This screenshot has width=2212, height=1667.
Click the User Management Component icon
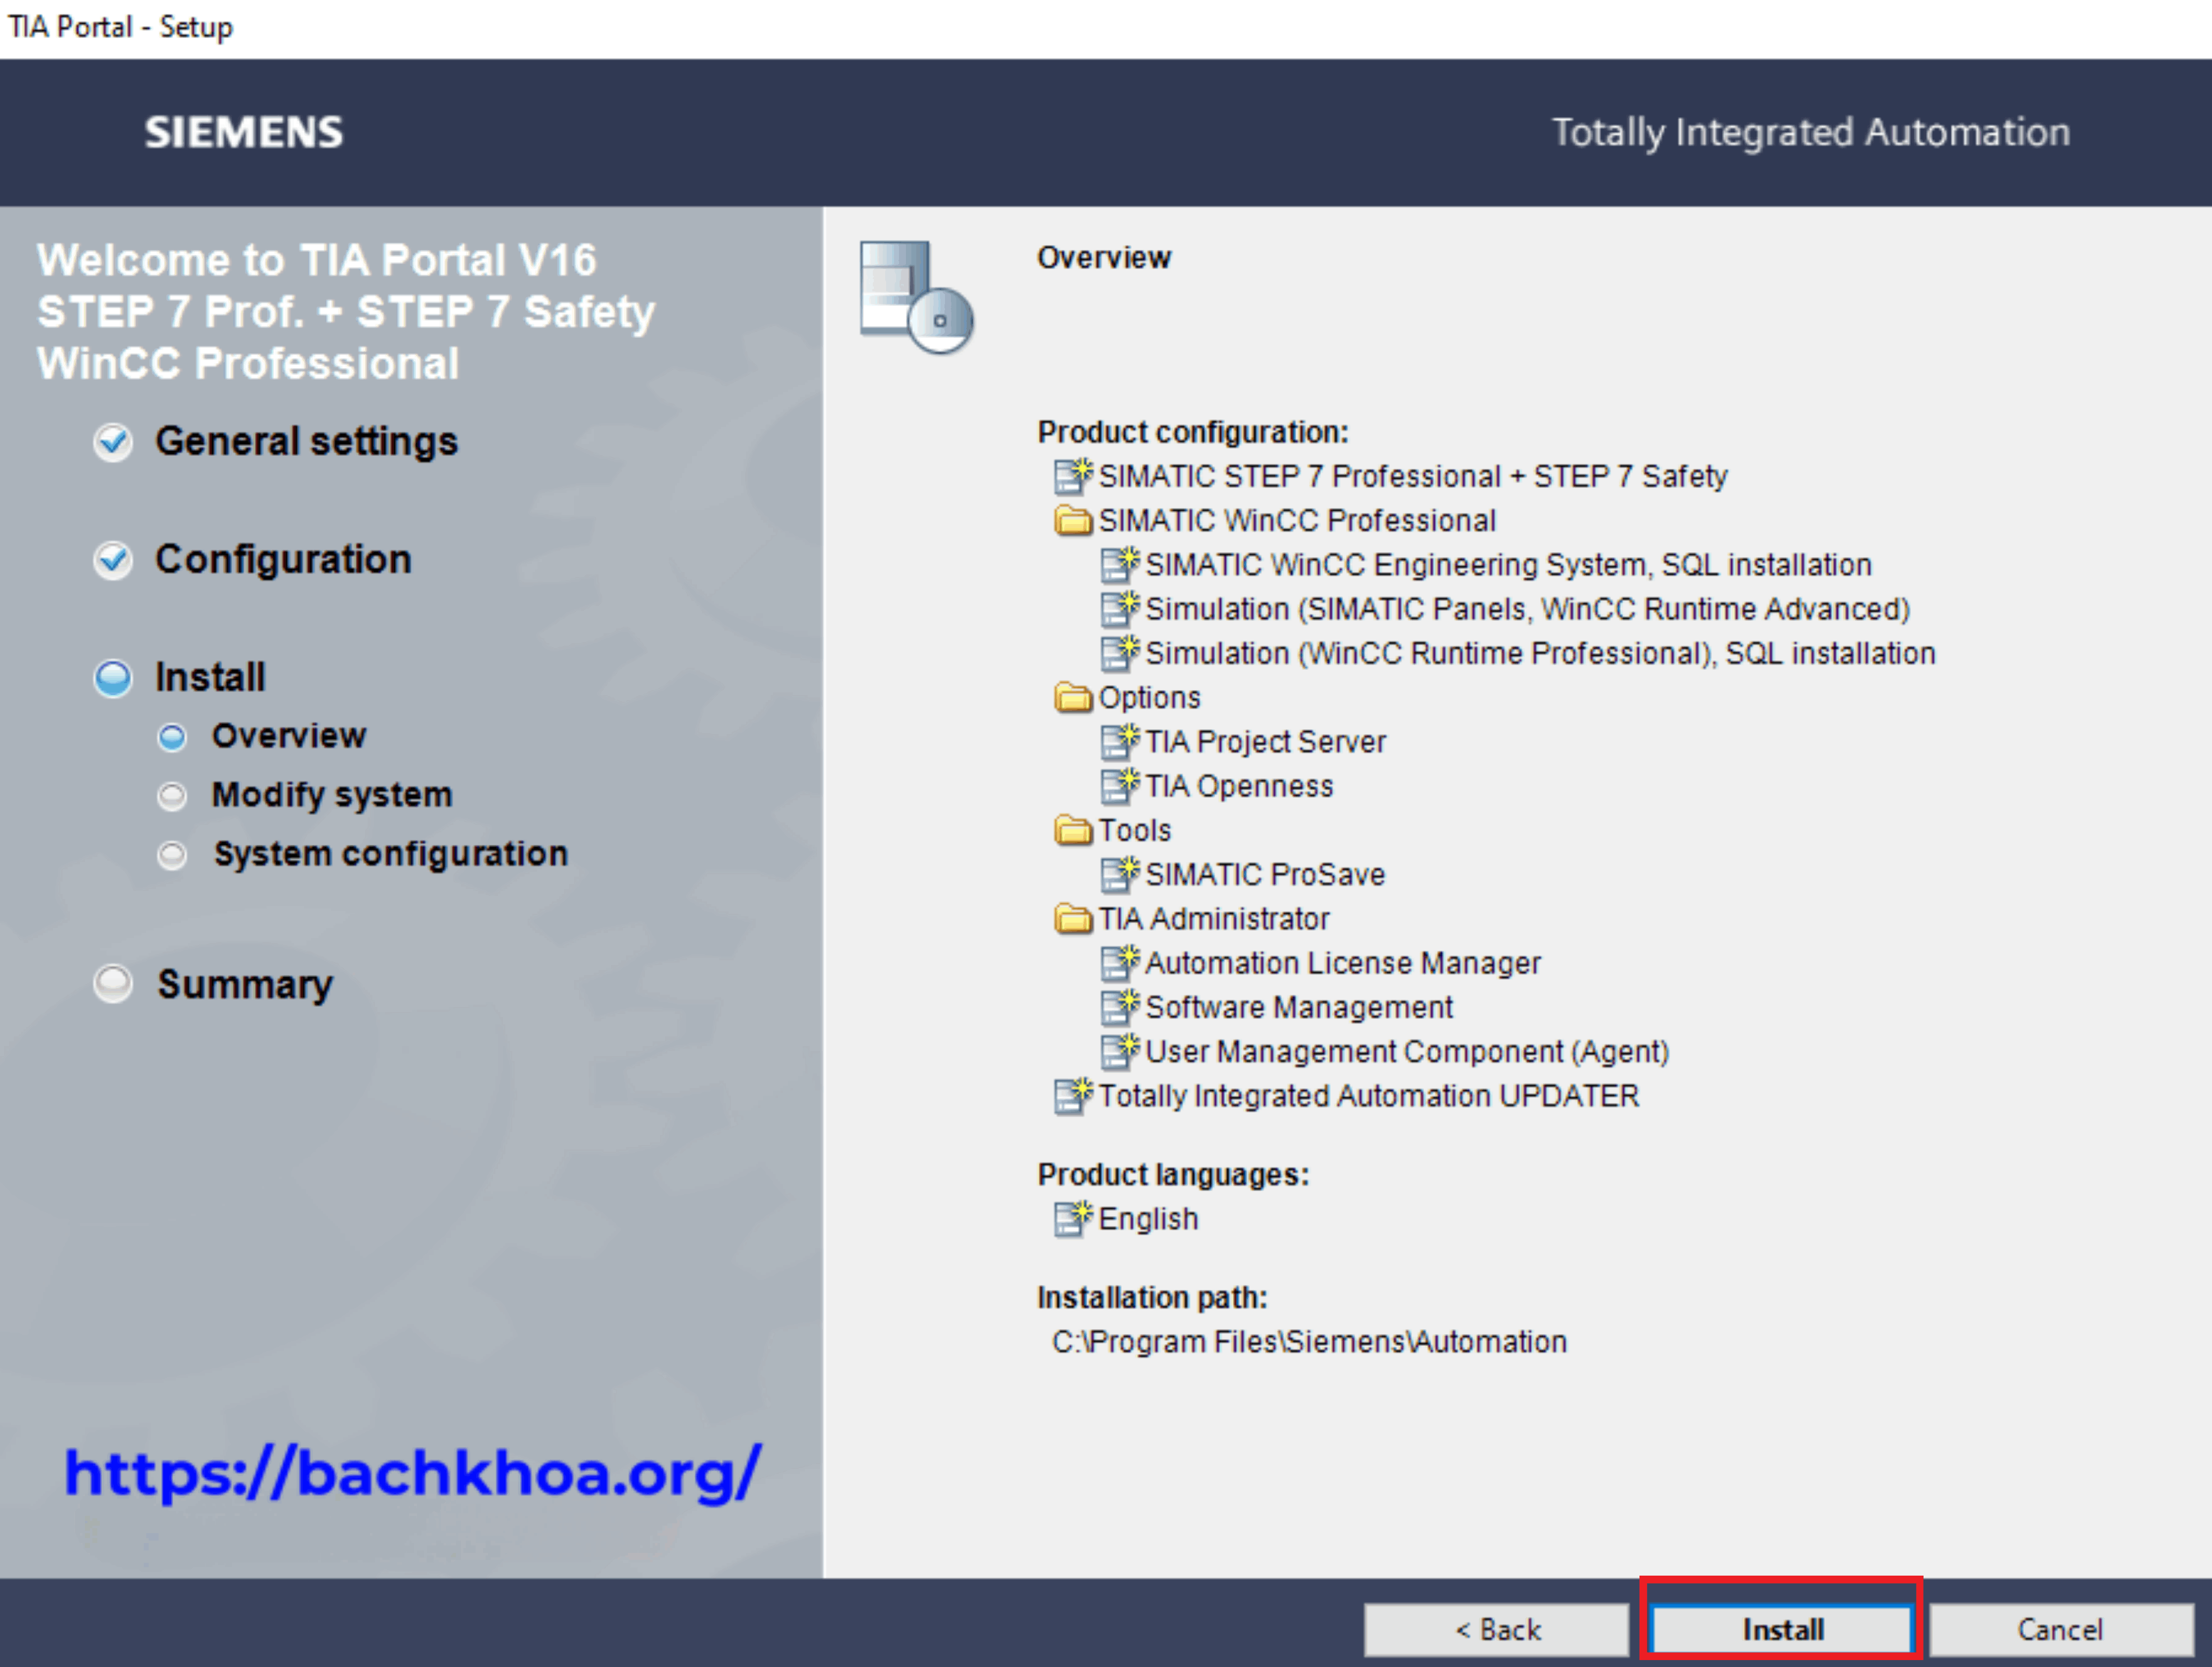pos(1120,1051)
